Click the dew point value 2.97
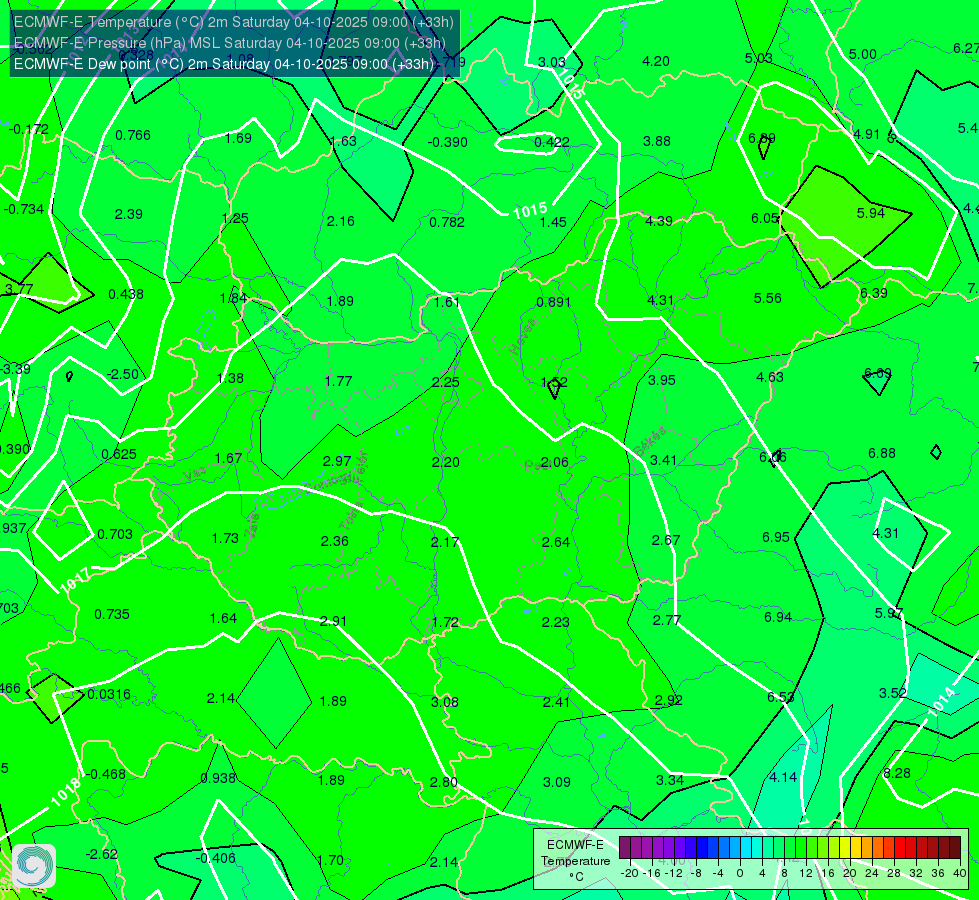Screen dimensions: 979x900 pos(337,461)
